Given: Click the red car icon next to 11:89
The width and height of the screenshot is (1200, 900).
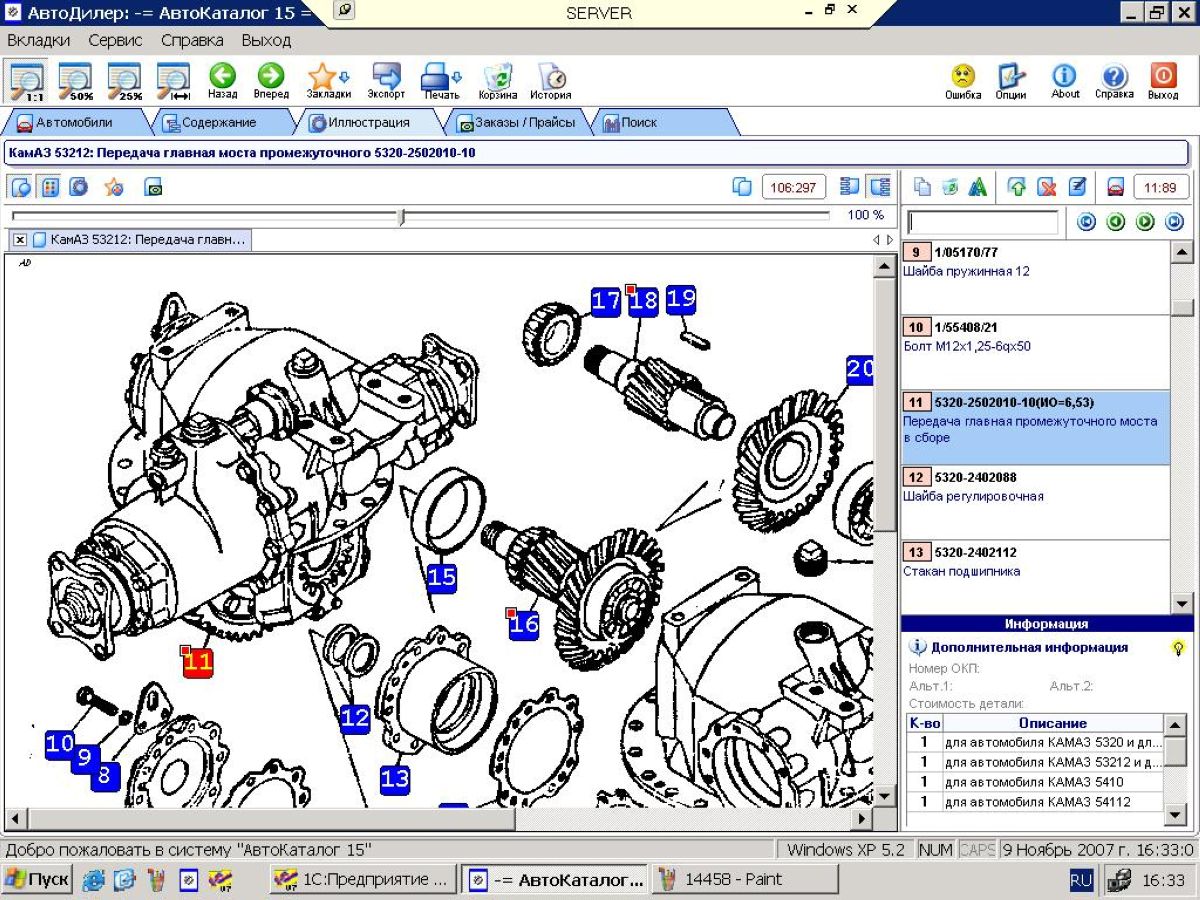Looking at the screenshot, I should pos(1116,186).
